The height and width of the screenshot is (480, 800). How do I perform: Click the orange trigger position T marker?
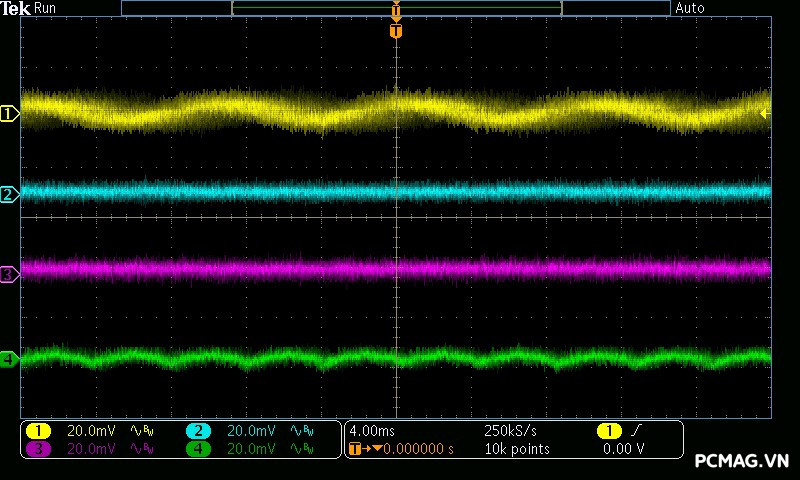(x=396, y=31)
